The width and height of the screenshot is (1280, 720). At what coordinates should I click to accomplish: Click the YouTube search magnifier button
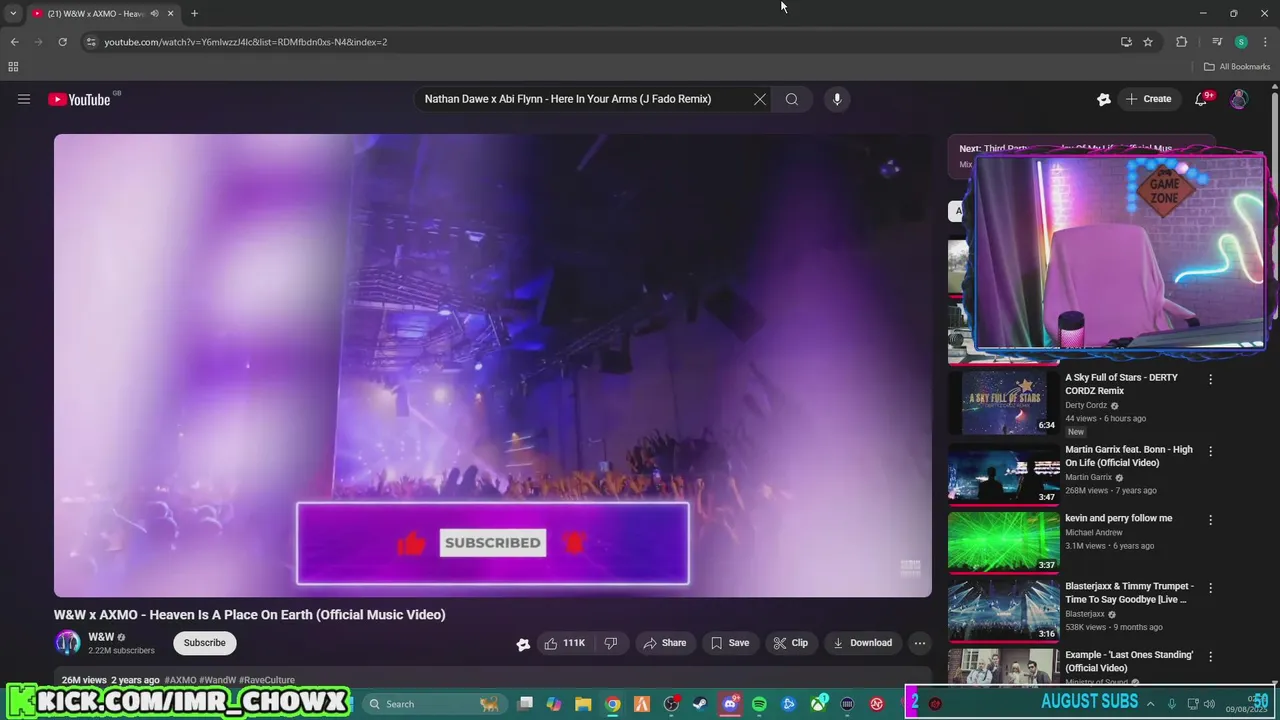(x=792, y=99)
